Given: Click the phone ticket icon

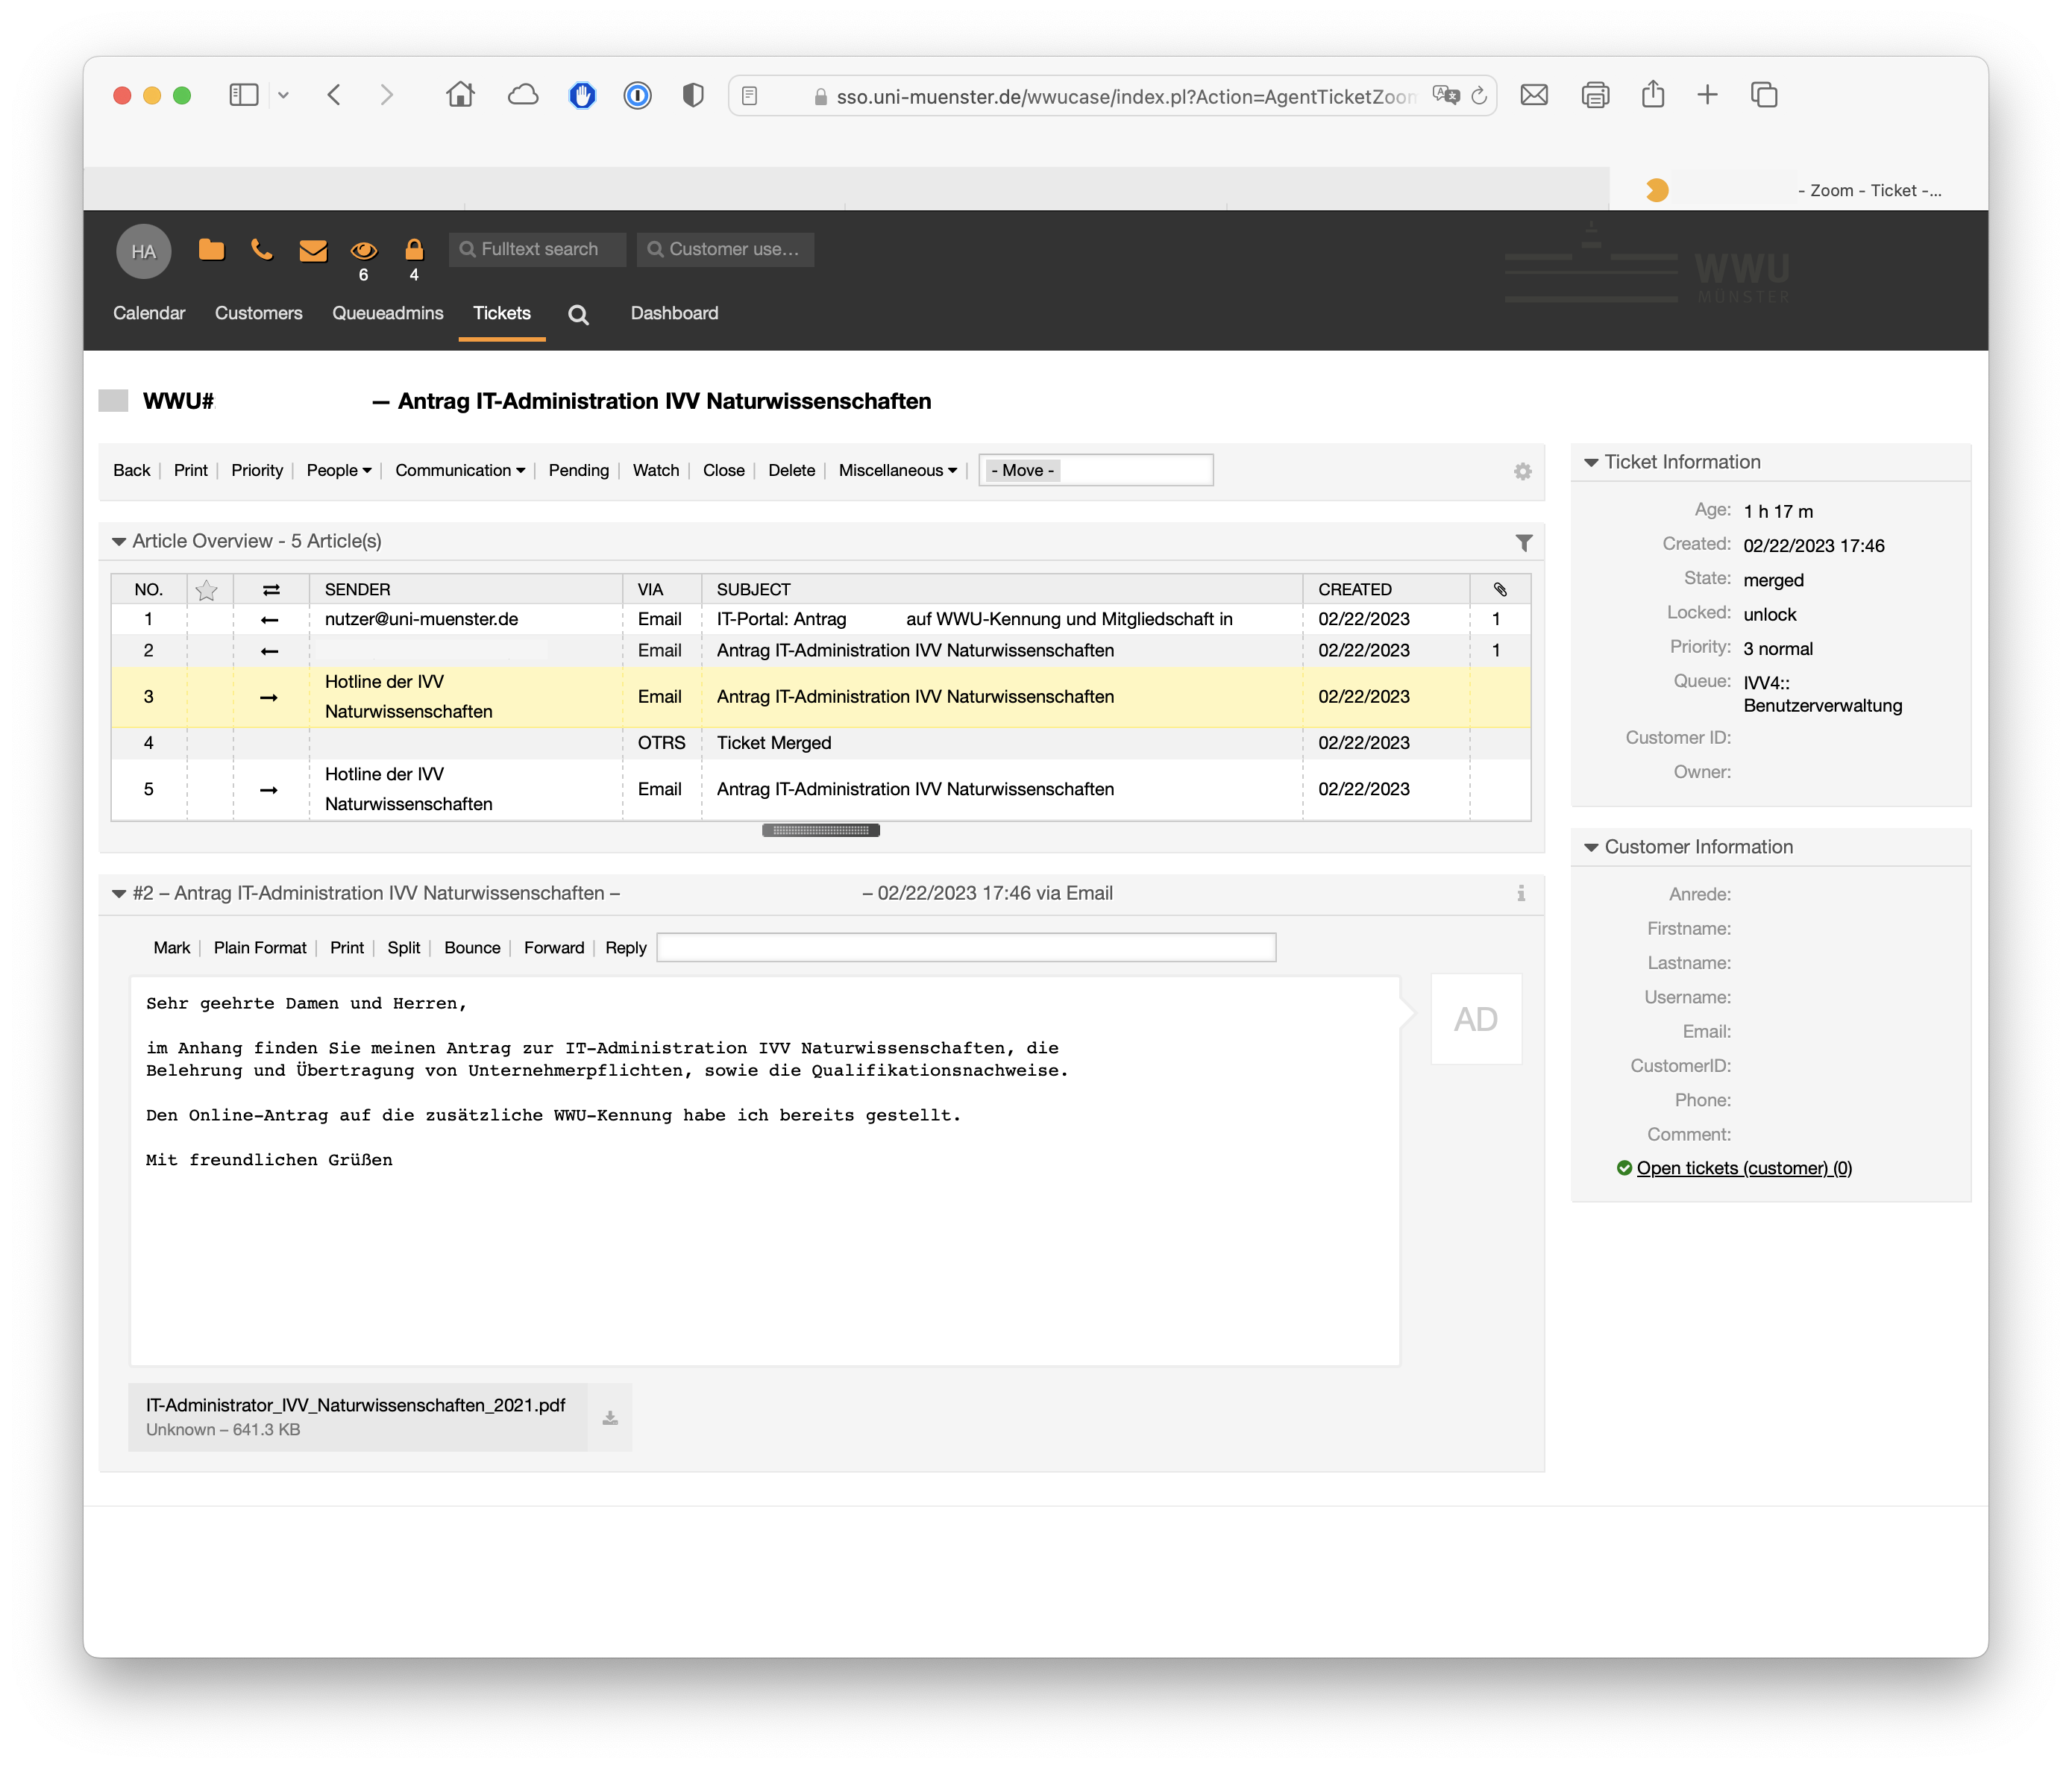Looking at the screenshot, I should [262, 249].
